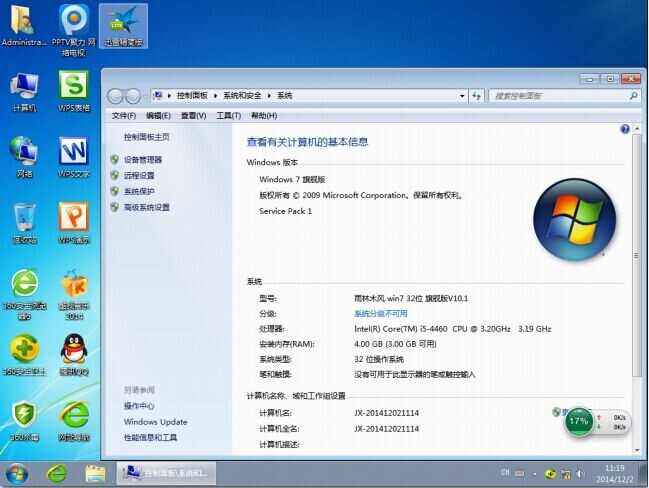649x488 pixels.
Task: Open the green IE web navigation desktop icon
Action: tap(74, 421)
